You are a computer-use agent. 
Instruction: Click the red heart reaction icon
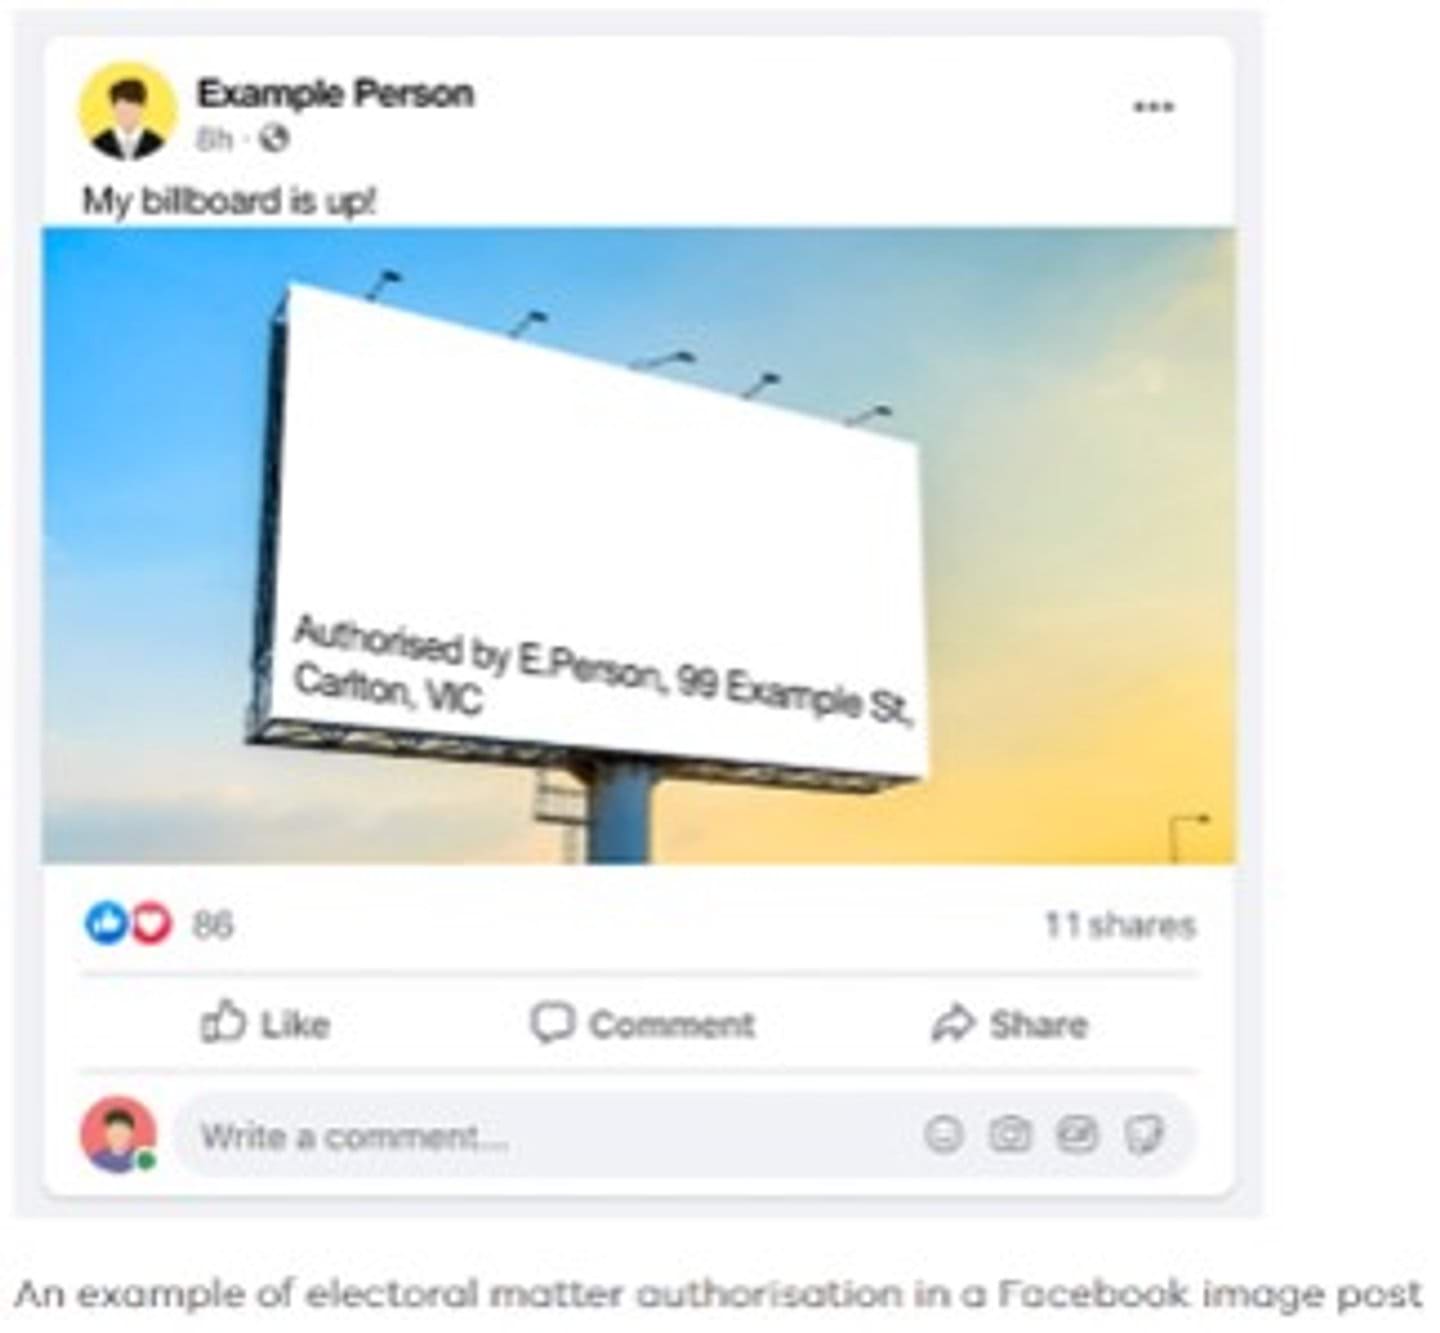[151, 923]
